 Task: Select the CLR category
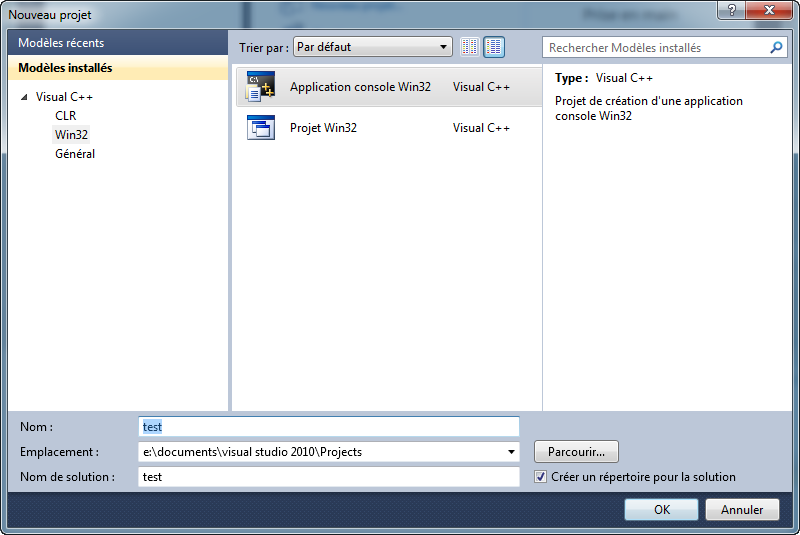pos(65,116)
